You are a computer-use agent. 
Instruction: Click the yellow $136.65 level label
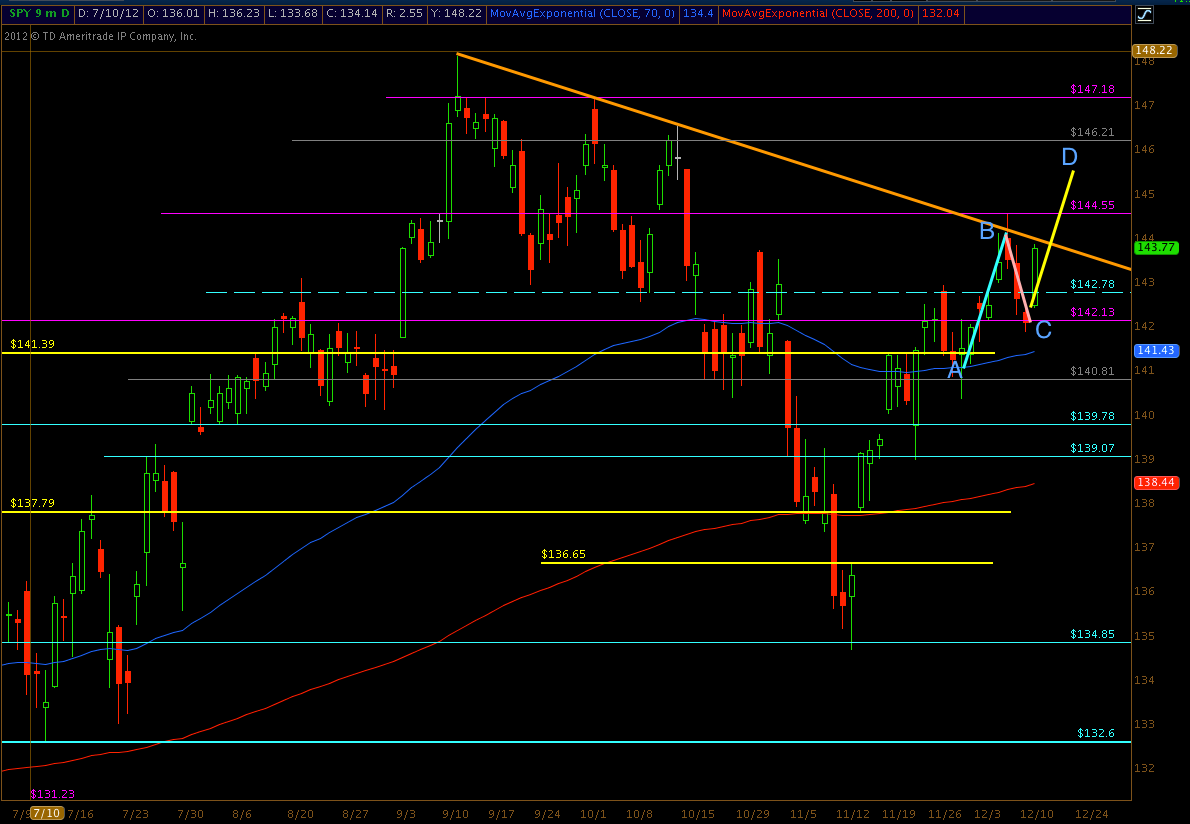(563, 553)
